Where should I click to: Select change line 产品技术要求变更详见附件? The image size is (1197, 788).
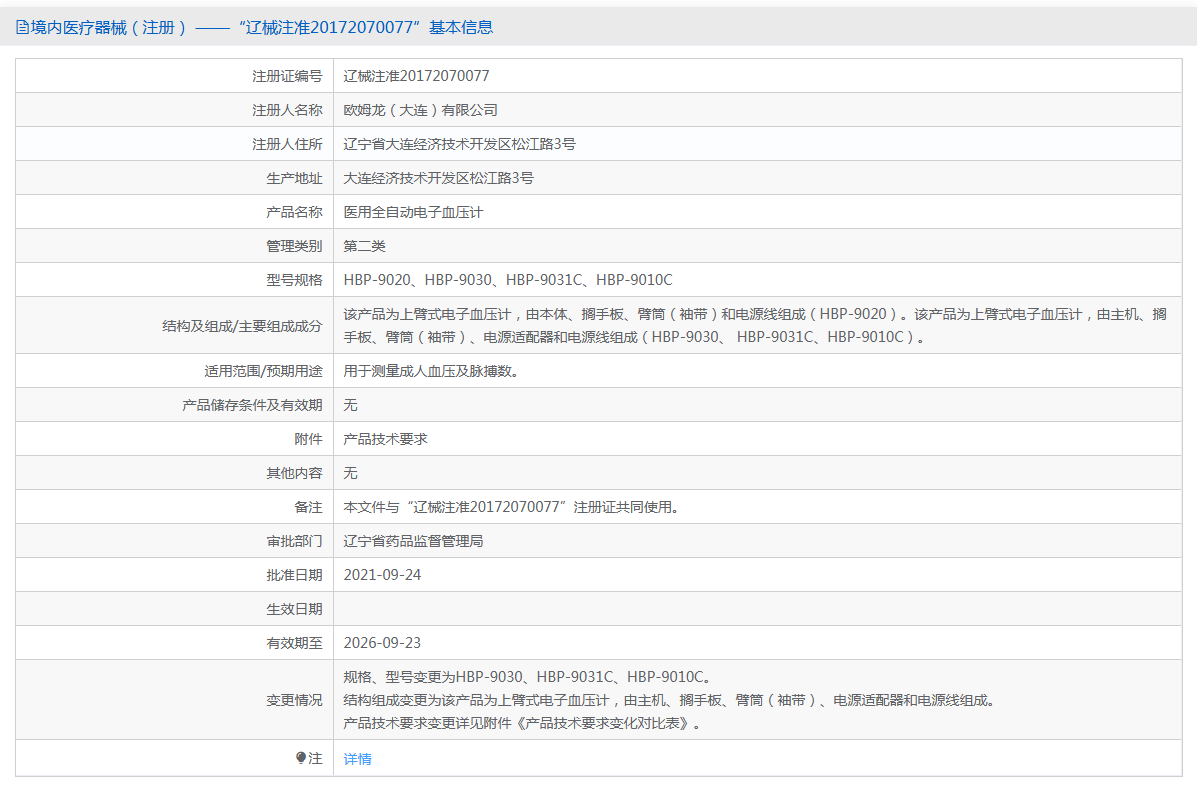tap(523, 723)
